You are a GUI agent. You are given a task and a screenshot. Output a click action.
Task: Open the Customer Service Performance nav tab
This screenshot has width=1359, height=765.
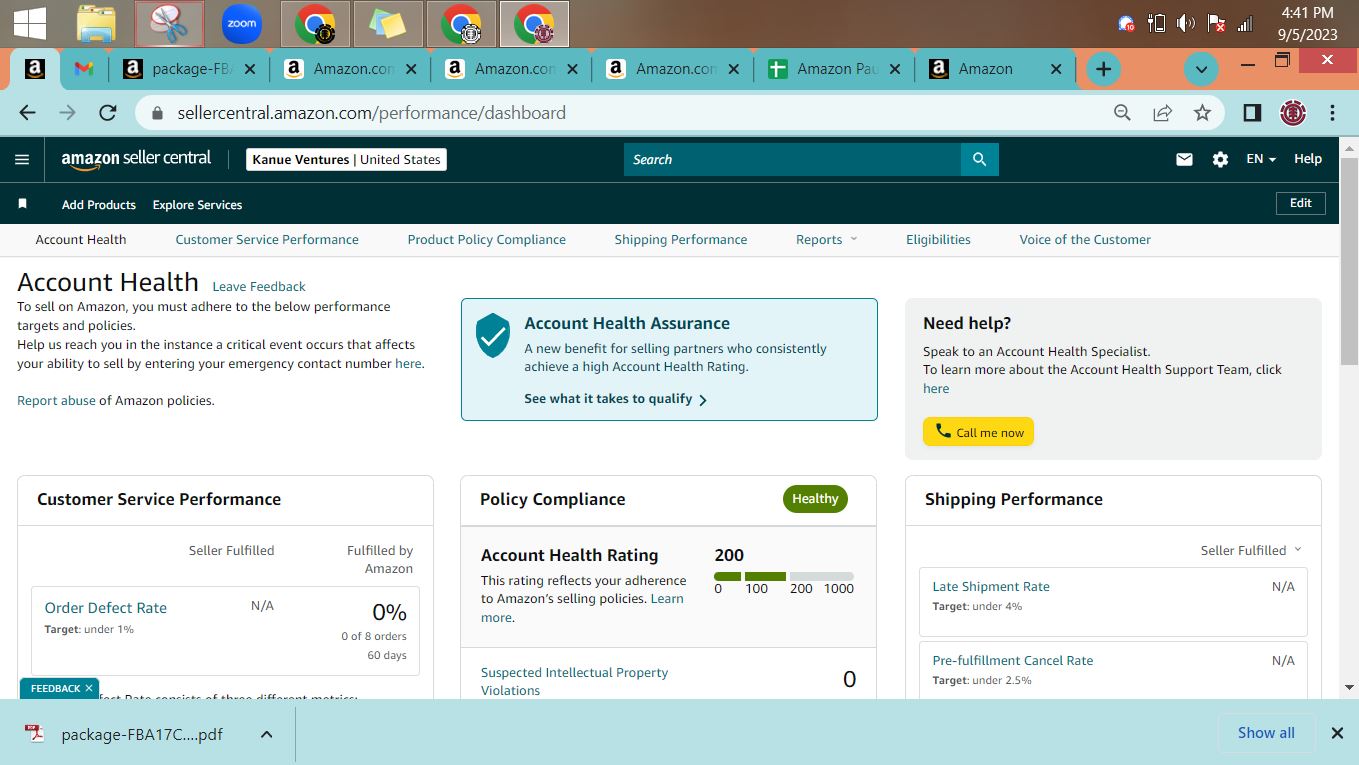(267, 239)
